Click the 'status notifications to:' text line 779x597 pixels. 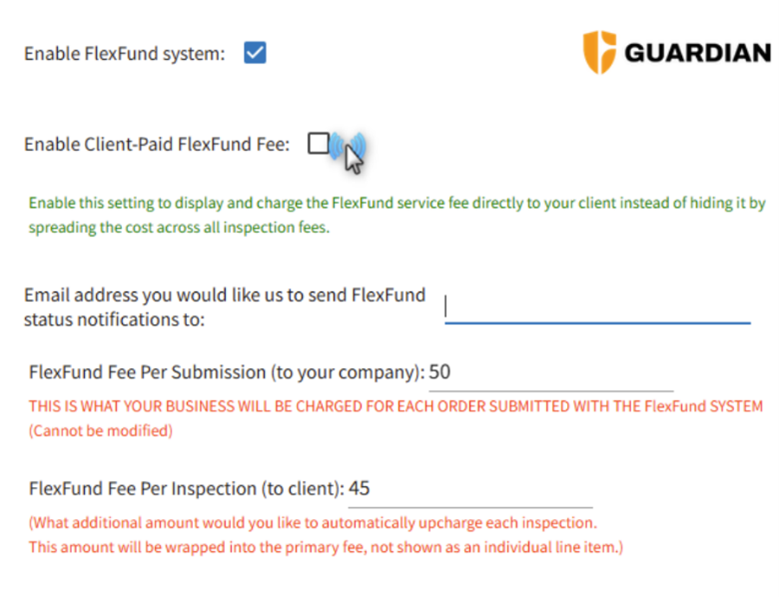coord(114,319)
